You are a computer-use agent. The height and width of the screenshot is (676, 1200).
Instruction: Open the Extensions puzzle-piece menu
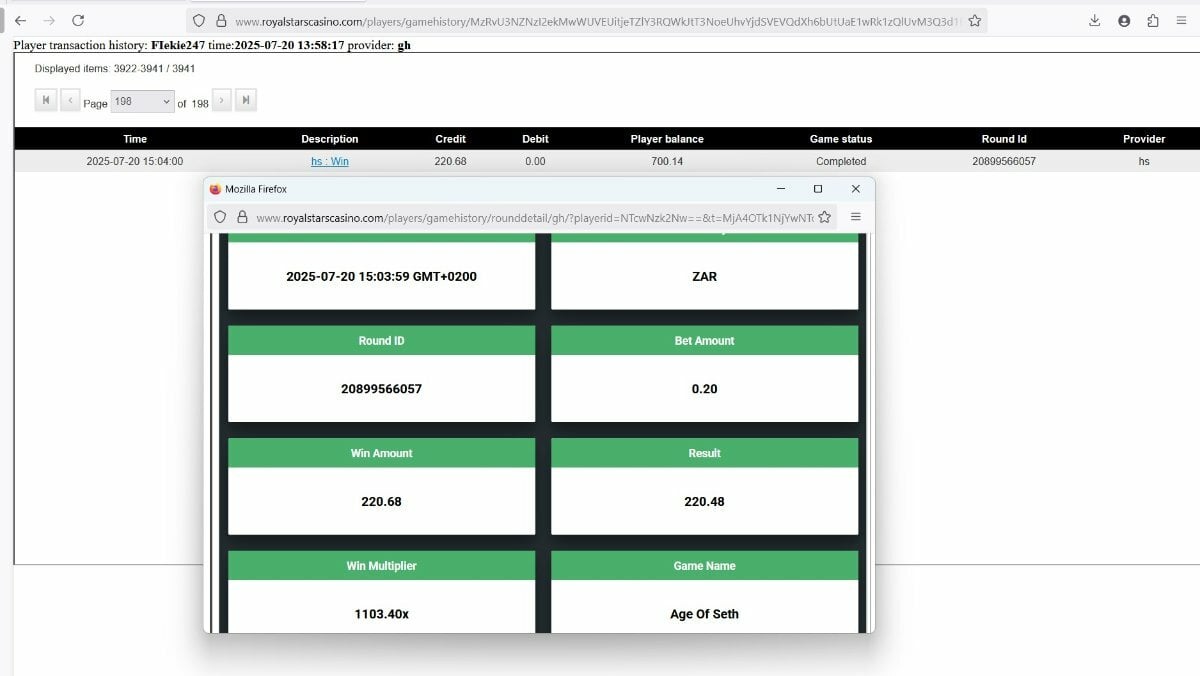coord(1153,20)
